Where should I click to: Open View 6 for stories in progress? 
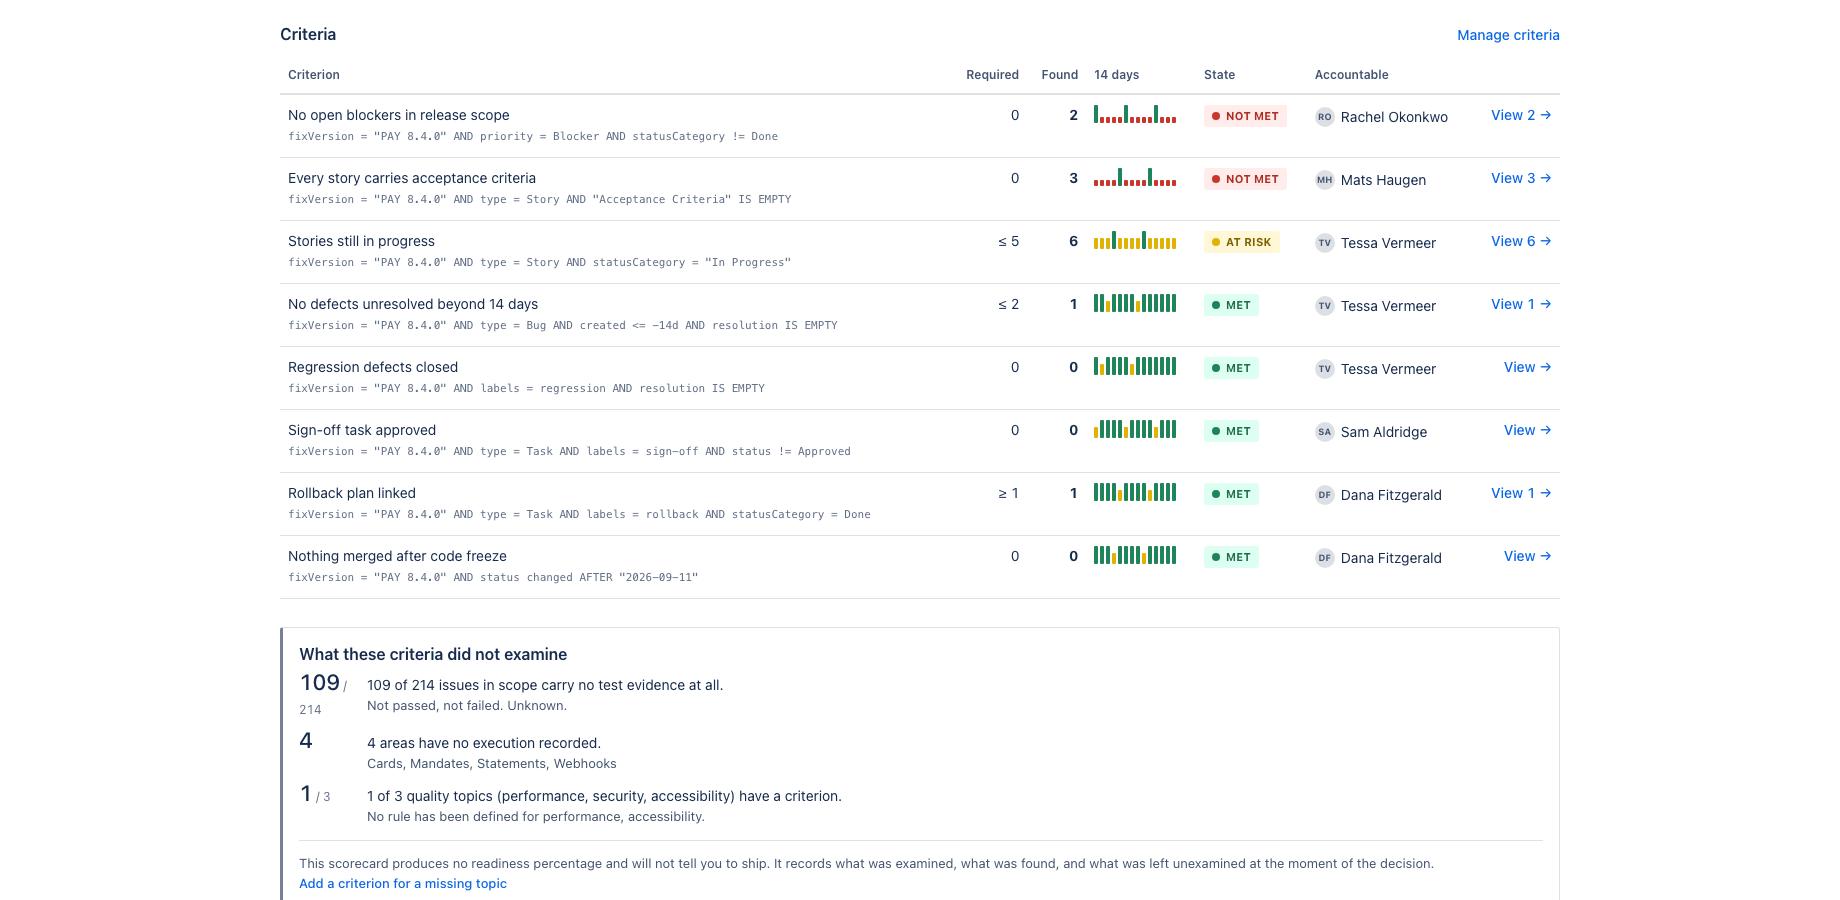click(x=1521, y=241)
